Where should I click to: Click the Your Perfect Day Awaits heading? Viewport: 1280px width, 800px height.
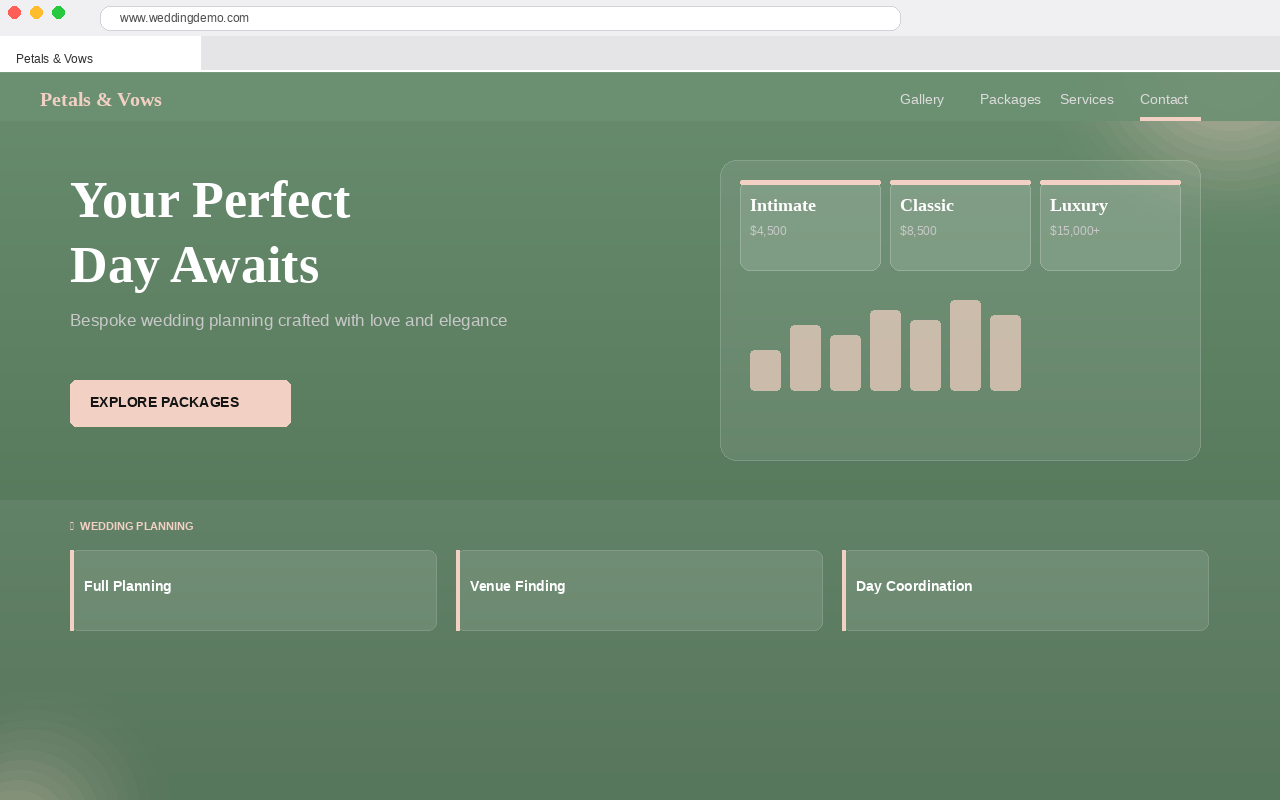(x=210, y=232)
